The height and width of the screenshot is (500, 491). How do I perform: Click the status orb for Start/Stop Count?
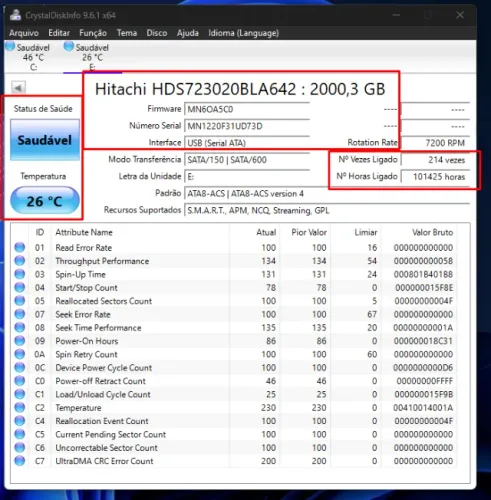(x=20, y=287)
